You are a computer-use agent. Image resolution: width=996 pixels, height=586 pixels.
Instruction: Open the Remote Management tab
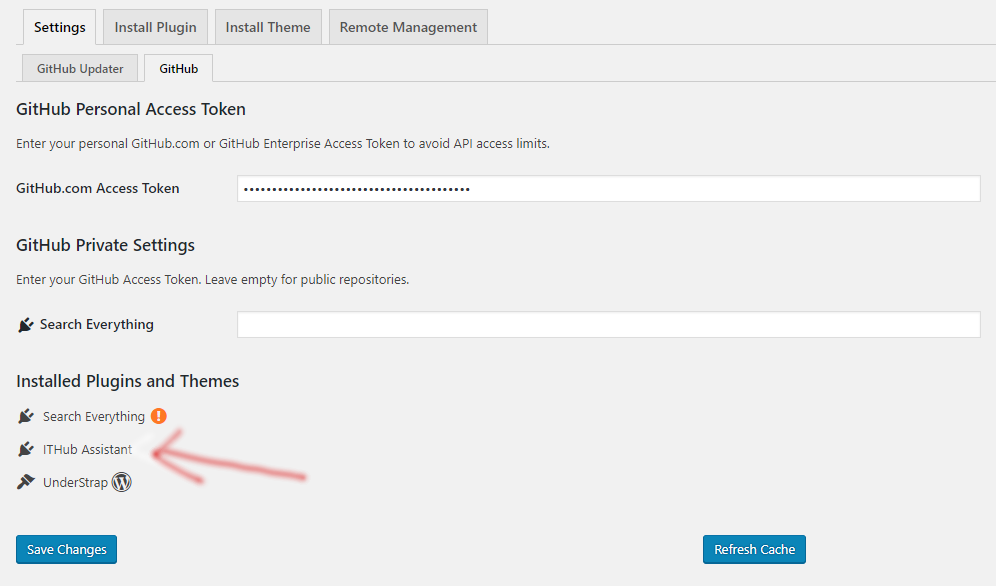(408, 27)
